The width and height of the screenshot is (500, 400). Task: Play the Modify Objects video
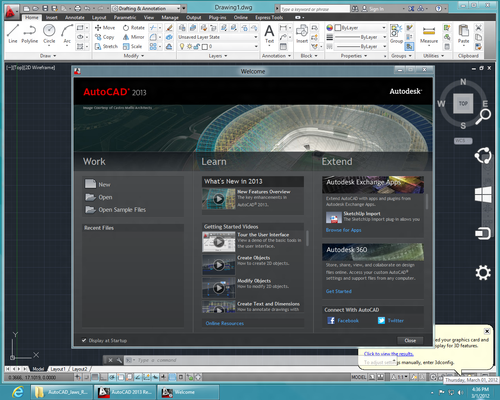coord(219,287)
